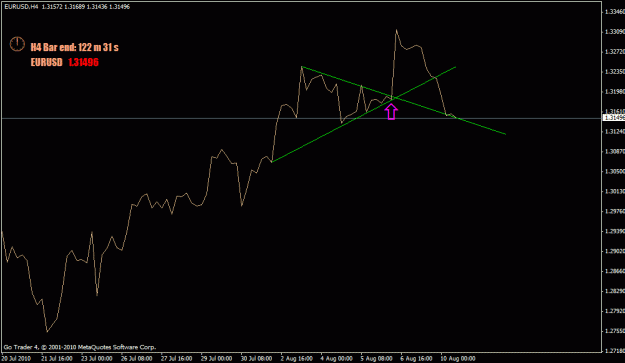The width and height of the screenshot is (625, 363).
Task: Click the 1.29020 price axis label
Action: click(x=615, y=251)
